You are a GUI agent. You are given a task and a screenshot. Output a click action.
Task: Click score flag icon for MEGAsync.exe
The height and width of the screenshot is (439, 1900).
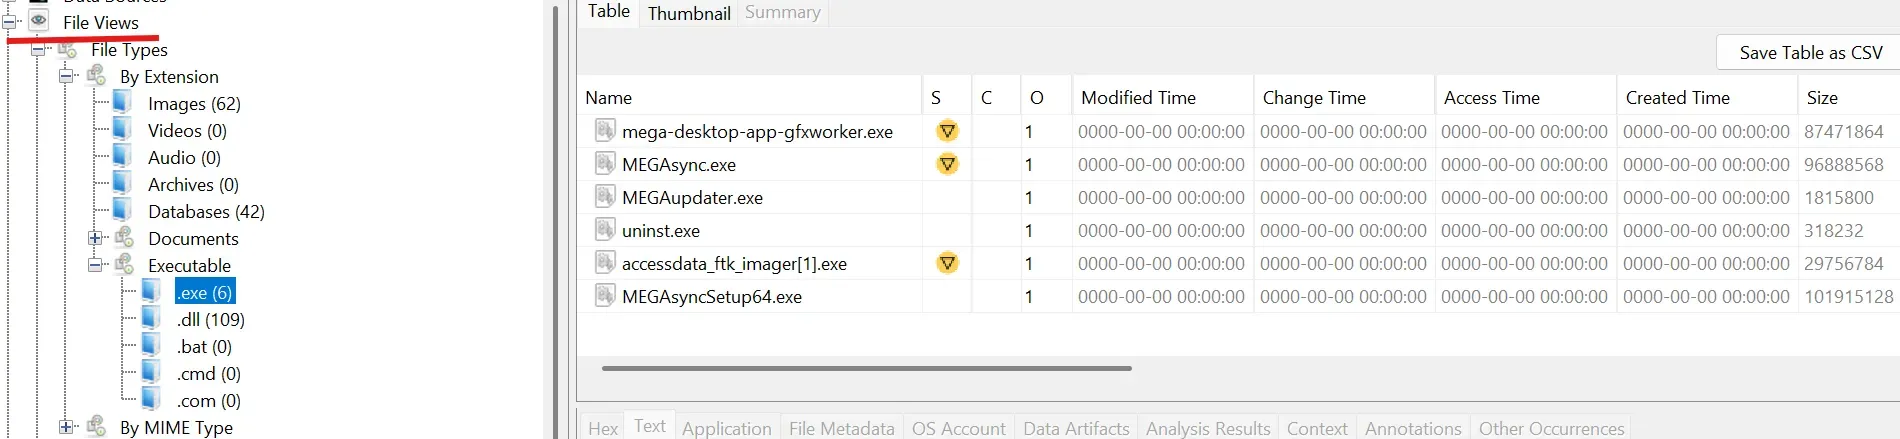(947, 164)
